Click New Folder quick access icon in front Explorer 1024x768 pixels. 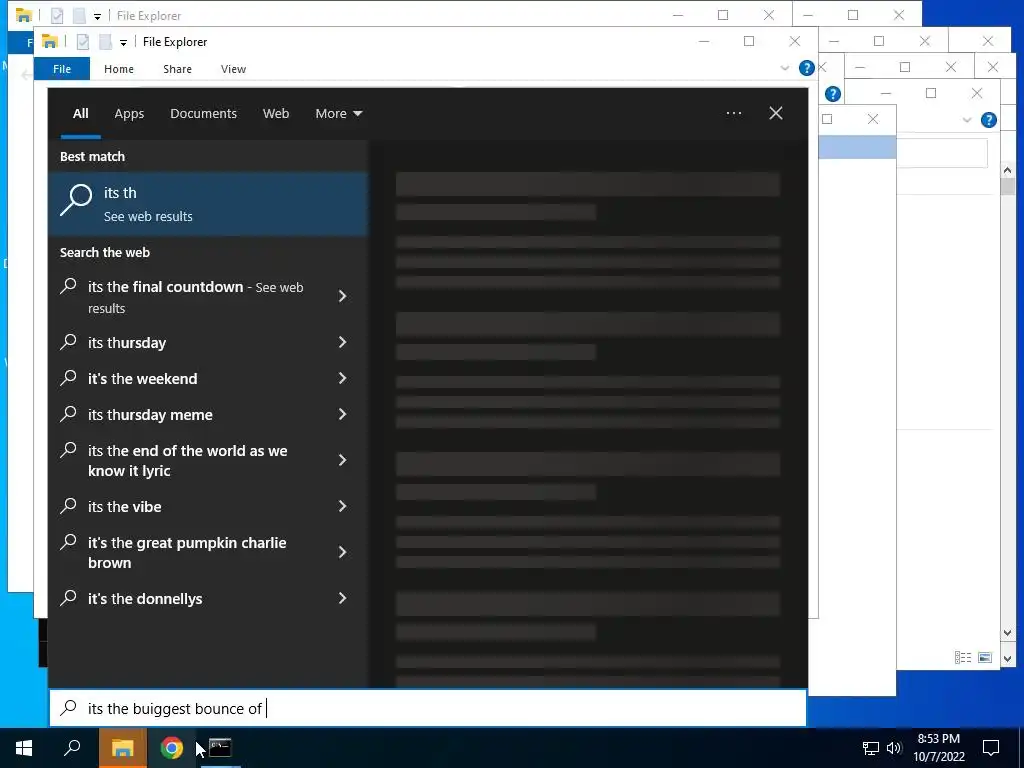pyautogui.click(x=105, y=42)
